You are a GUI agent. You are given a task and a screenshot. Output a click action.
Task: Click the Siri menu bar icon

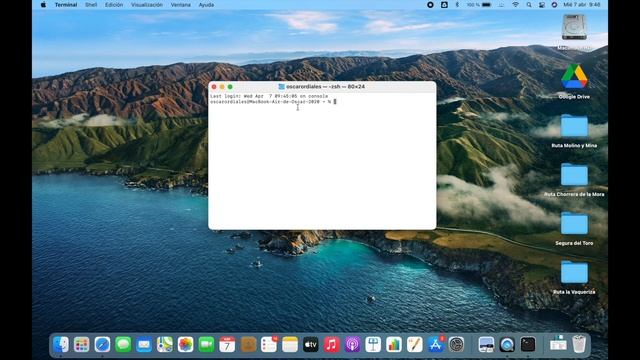pos(554,5)
